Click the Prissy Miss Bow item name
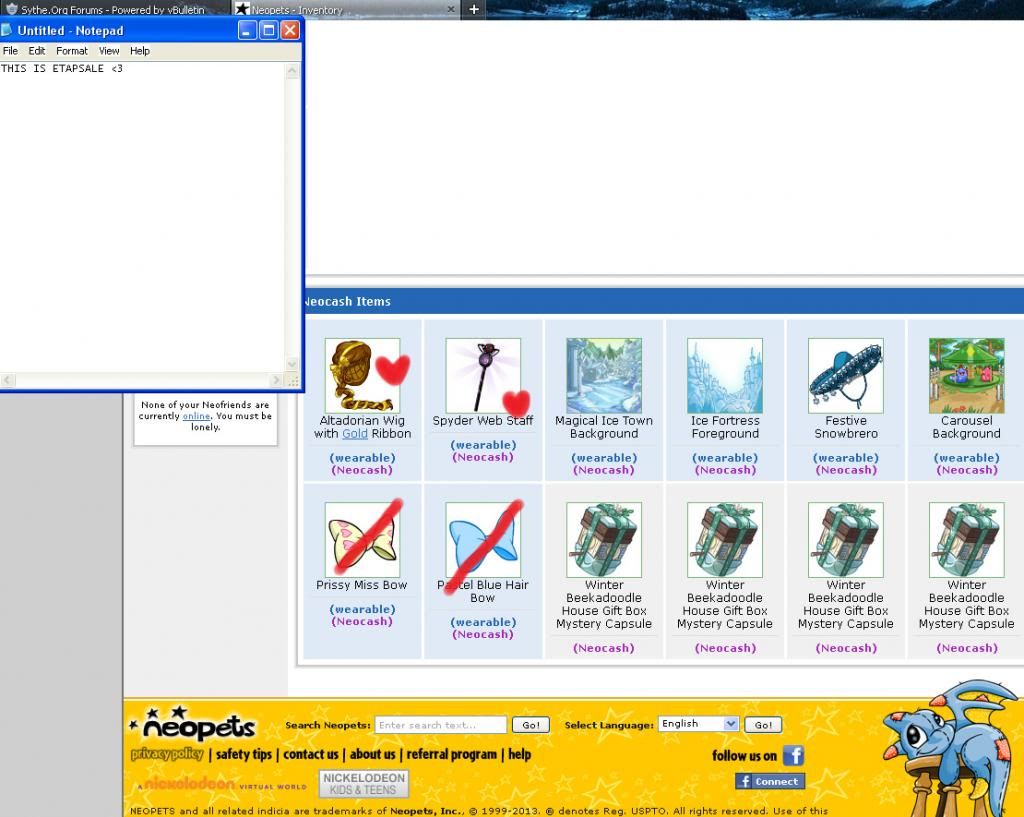1024x817 pixels. pos(362,585)
